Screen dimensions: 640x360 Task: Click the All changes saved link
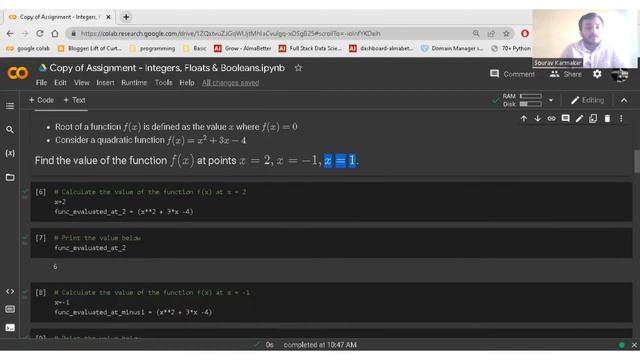[230, 83]
